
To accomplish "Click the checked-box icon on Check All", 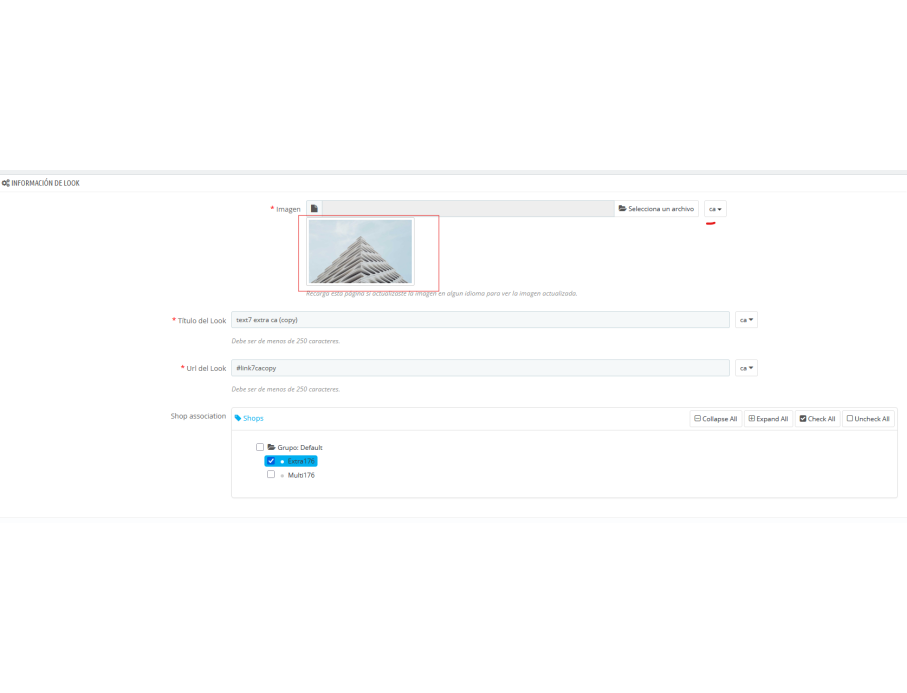I will [803, 418].
